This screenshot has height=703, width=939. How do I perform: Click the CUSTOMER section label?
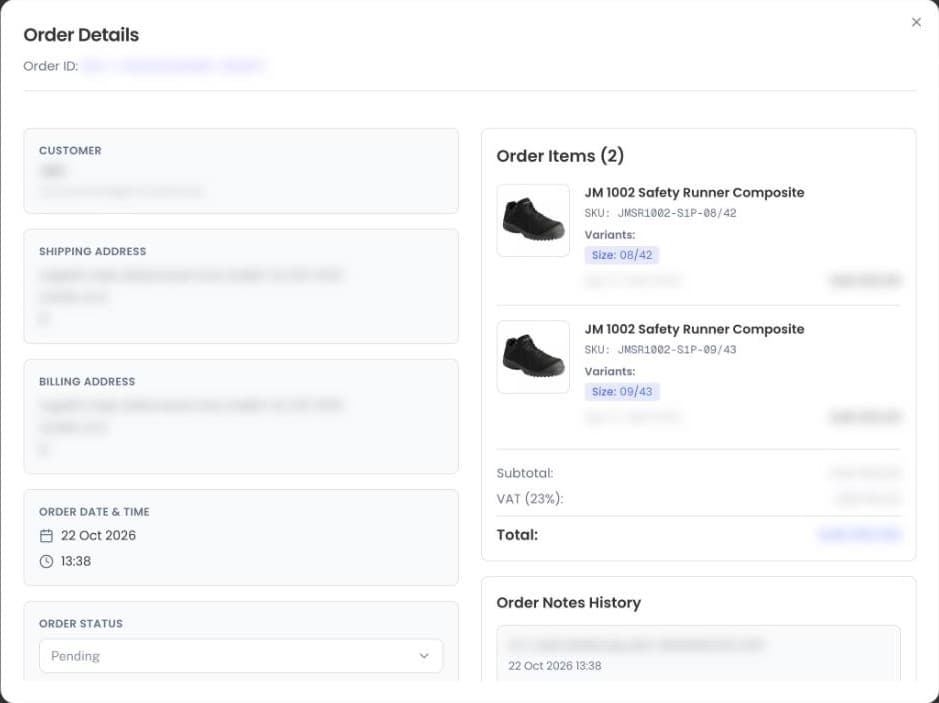[x=70, y=151]
